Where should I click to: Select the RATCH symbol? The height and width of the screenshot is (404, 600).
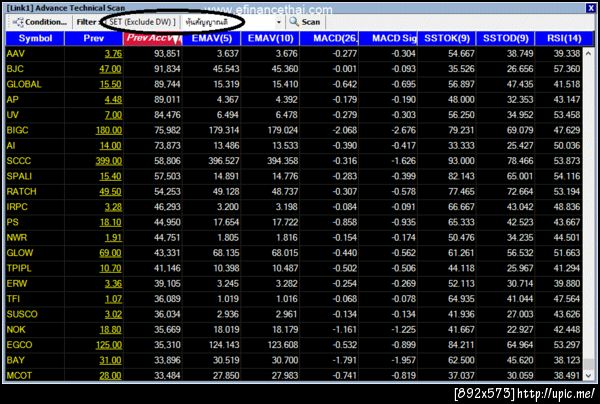coord(21,191)
